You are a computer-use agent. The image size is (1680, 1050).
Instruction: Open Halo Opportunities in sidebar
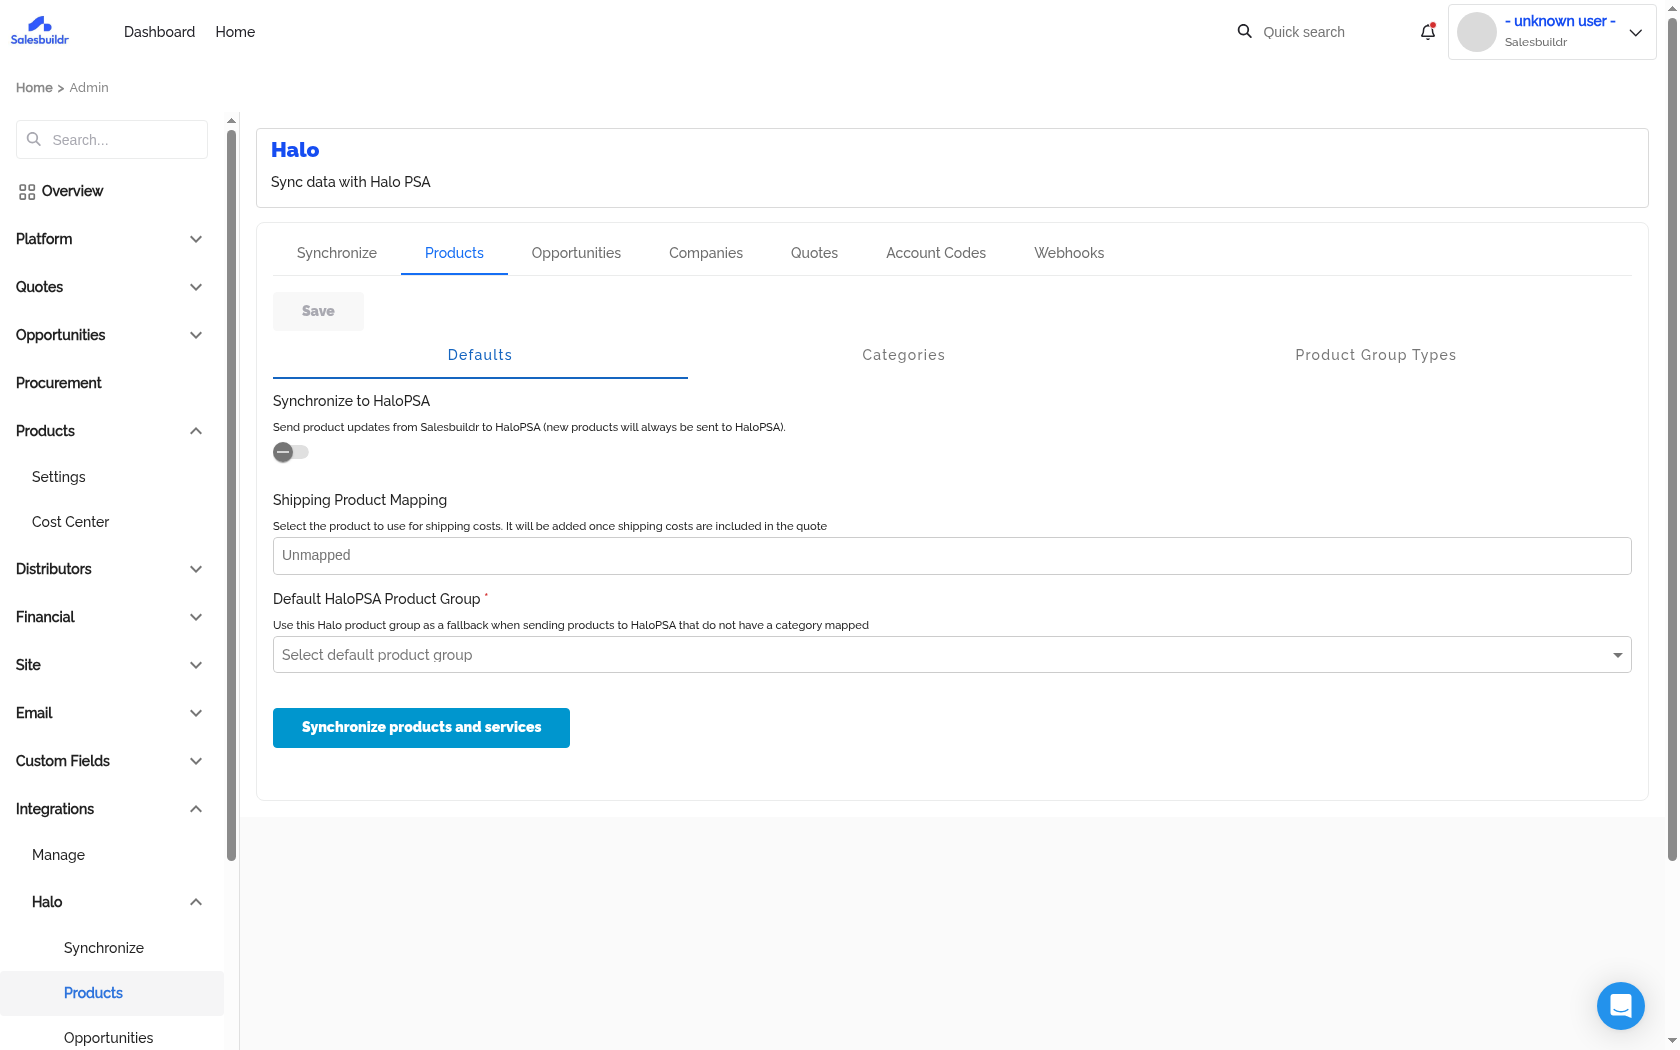pyautogui.click(x=109, y=1038)
